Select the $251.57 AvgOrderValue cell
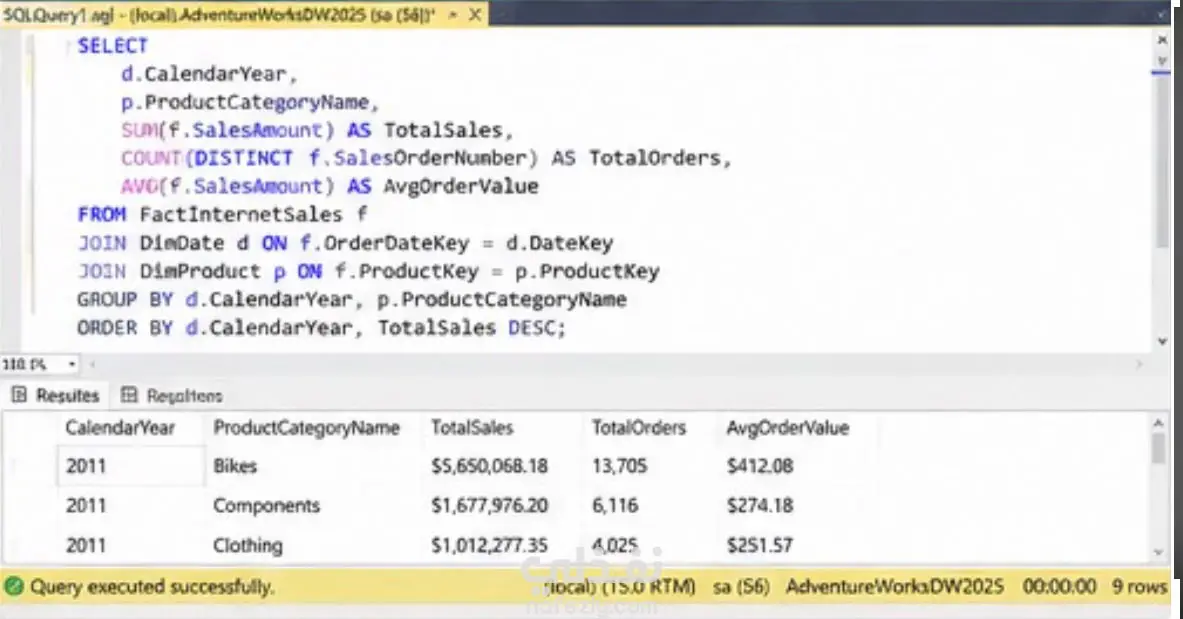This screenshot has width=1183, height=619. [760, 545]
